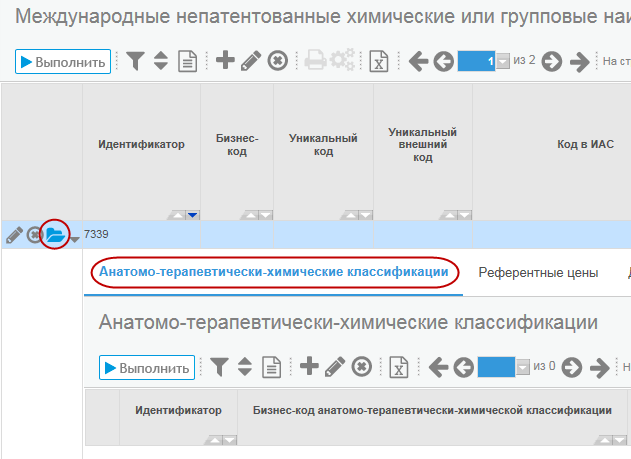The image size is (631, 459).
Task: Click the lower page number input field
Action: 496,367
